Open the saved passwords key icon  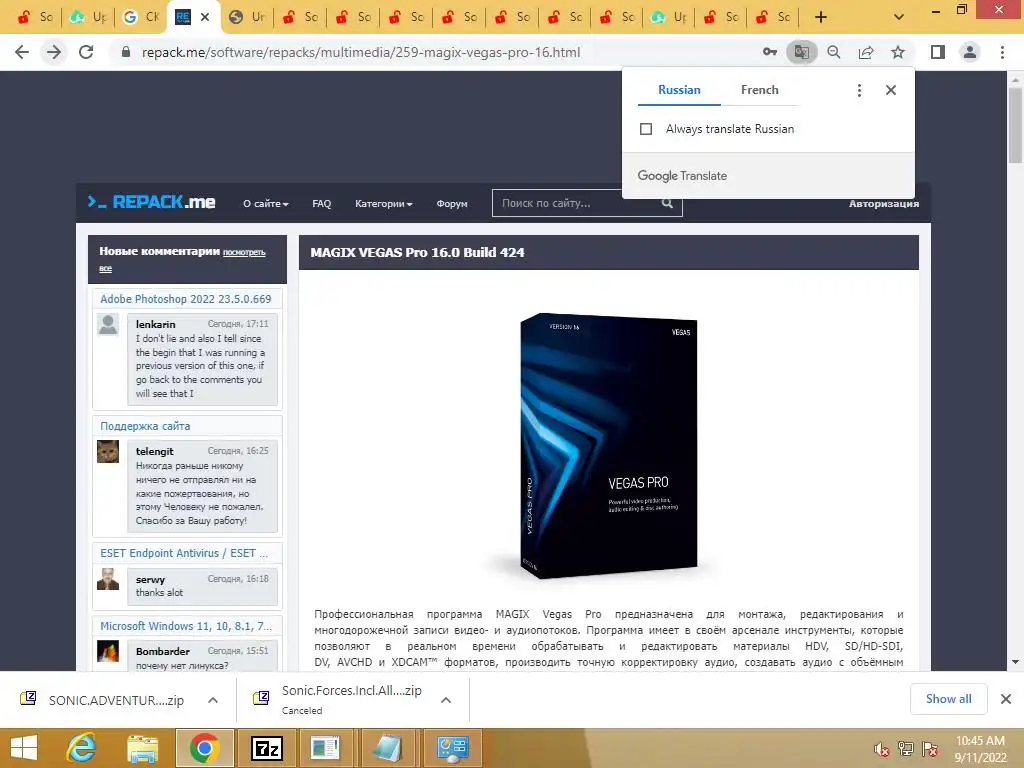click(x=770, y=52)
